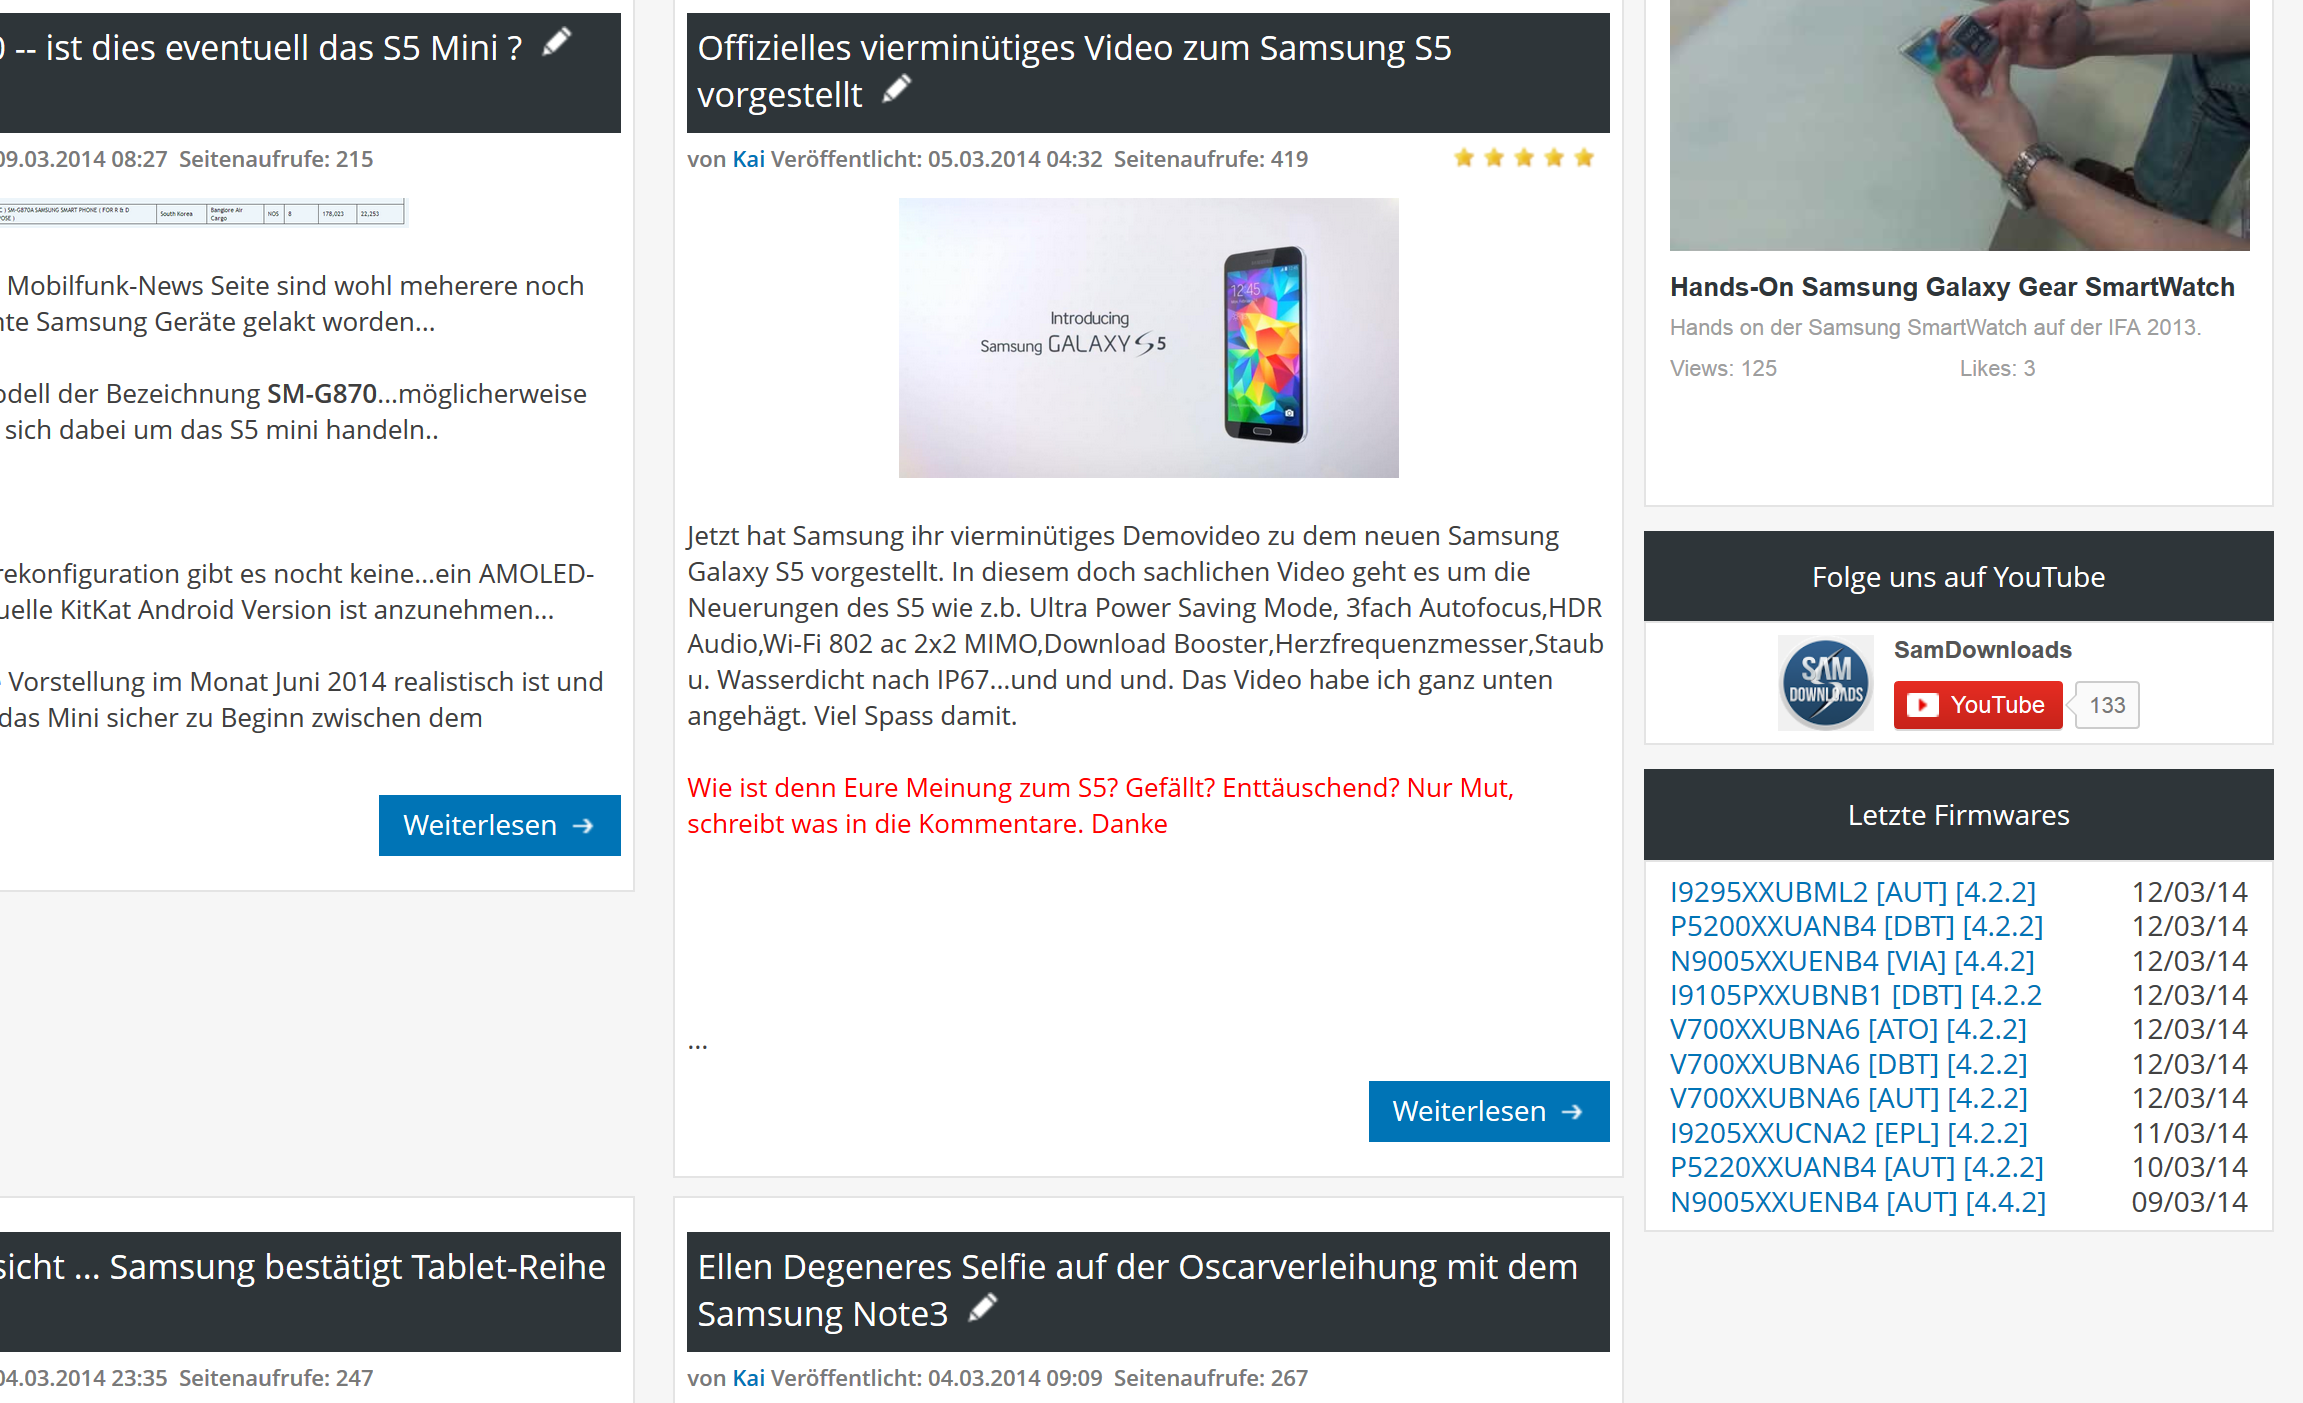The width and height of the screenshot is (2303, 1403).
Task: Open Weiterlesen for the S5 Mini article
Action: click(x=499, y=825)
